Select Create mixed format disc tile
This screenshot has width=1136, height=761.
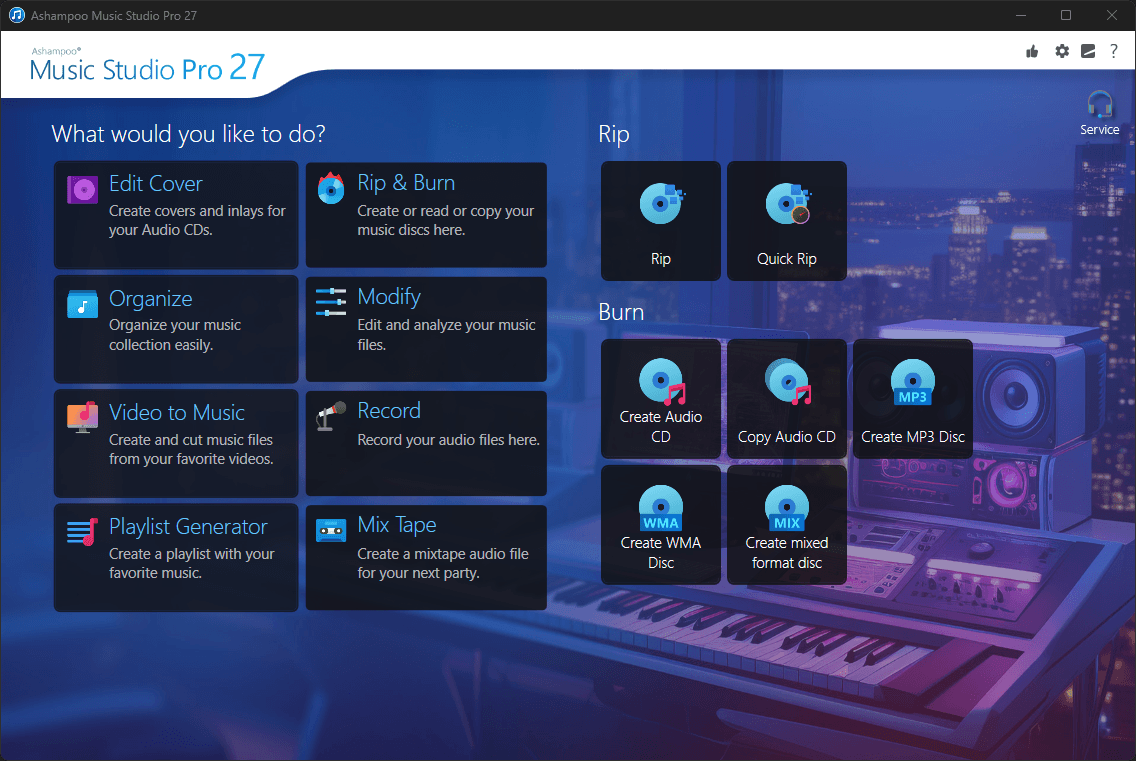(x=787, y=525)
